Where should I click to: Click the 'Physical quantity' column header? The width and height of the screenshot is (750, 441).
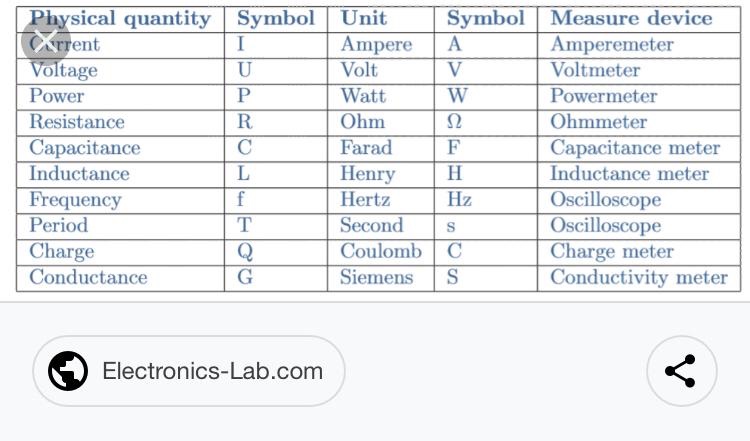pos(120,19)
